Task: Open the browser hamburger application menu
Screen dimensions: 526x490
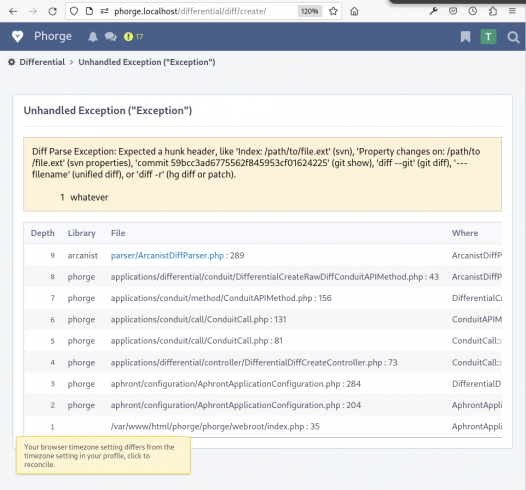Action: [x=512, y=11]
